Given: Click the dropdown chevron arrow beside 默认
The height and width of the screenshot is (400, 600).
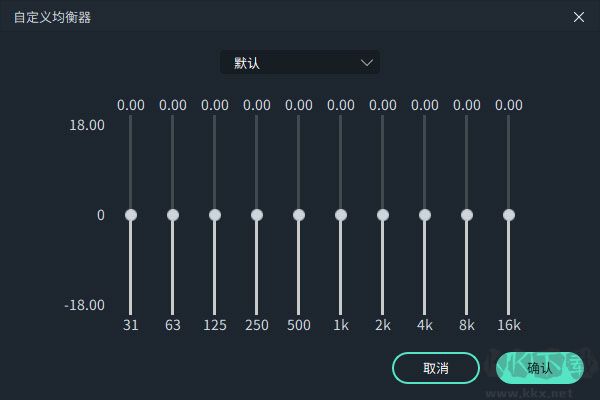Looking at the screenshot, I should [367, 63].
